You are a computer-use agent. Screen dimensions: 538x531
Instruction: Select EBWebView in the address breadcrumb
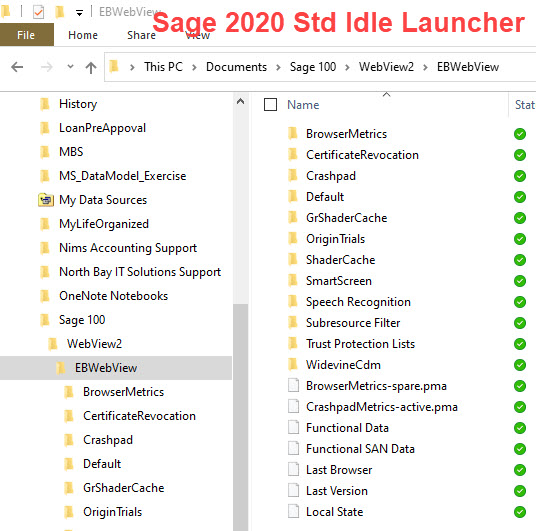pyautogui.click(x=468, y=67)
